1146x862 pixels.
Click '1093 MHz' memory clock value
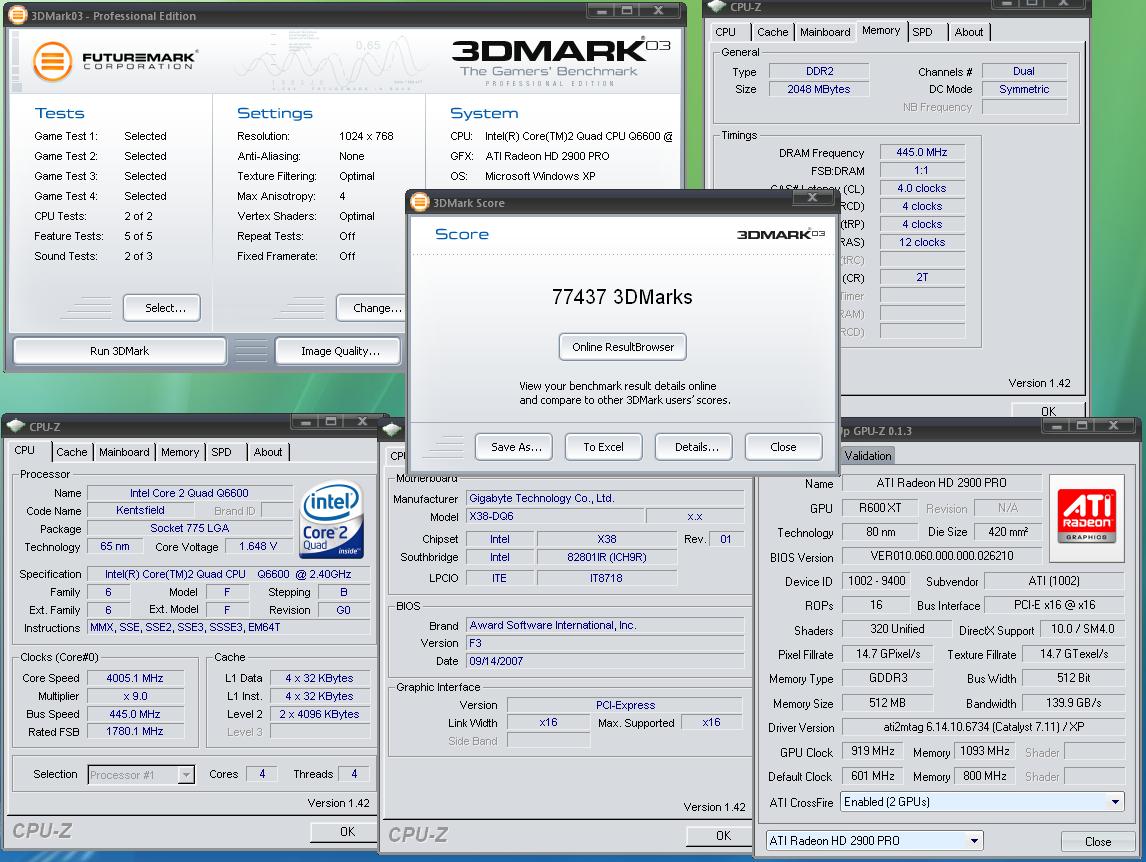click(984, 751)
